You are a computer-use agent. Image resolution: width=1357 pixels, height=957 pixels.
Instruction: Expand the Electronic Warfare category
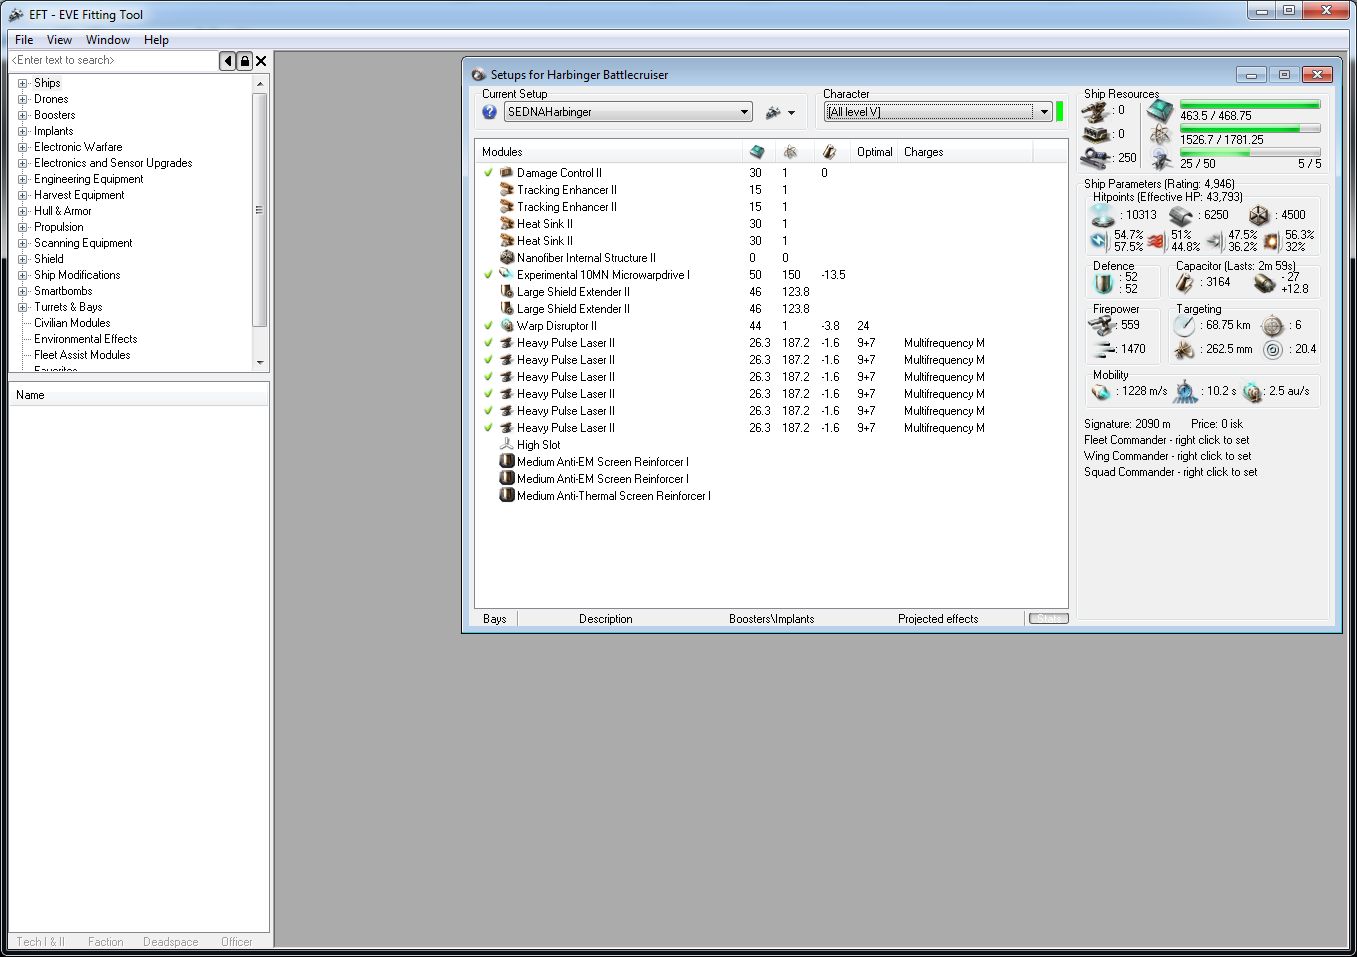click(x=23, y=147)
